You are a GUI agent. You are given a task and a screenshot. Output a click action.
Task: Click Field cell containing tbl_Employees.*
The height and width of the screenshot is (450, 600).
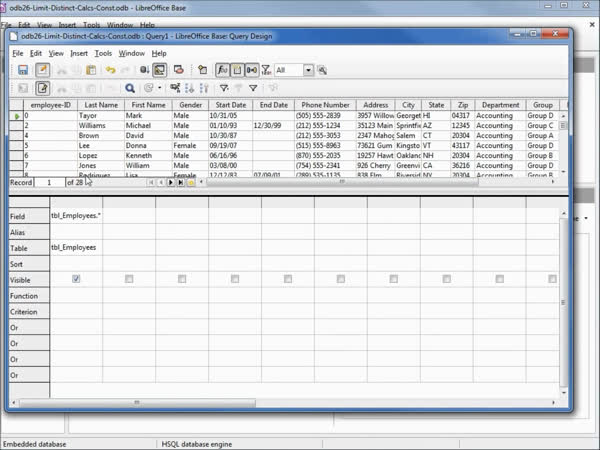[76, 216]
